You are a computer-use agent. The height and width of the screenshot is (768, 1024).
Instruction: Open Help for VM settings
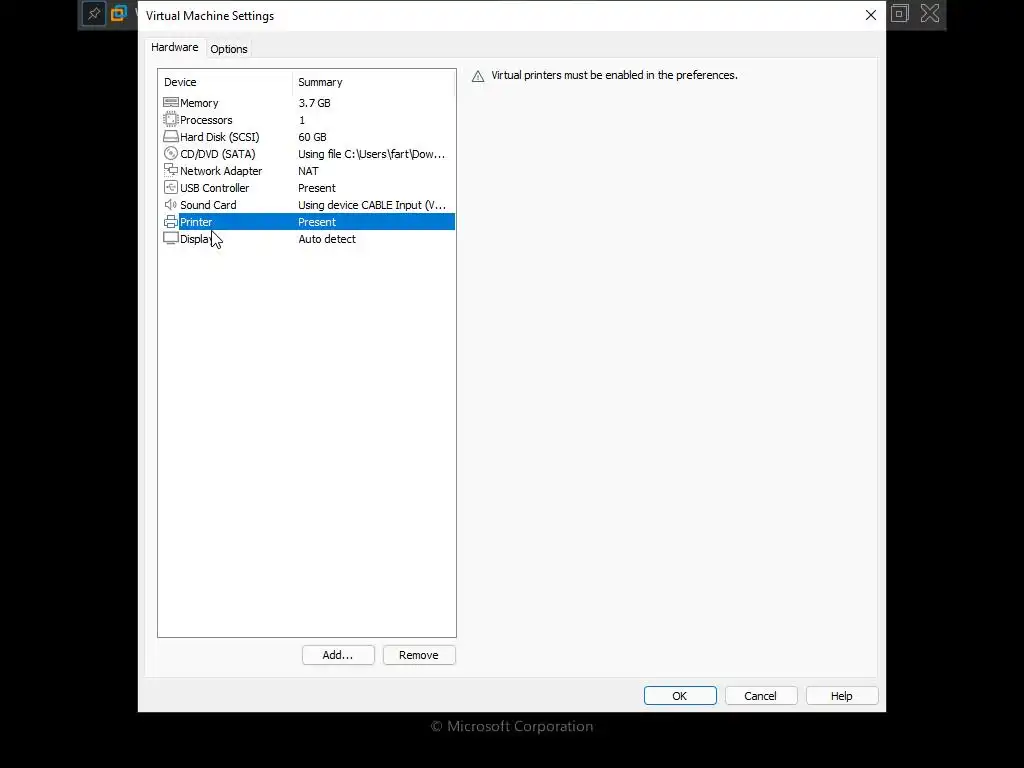coord(842,696)
